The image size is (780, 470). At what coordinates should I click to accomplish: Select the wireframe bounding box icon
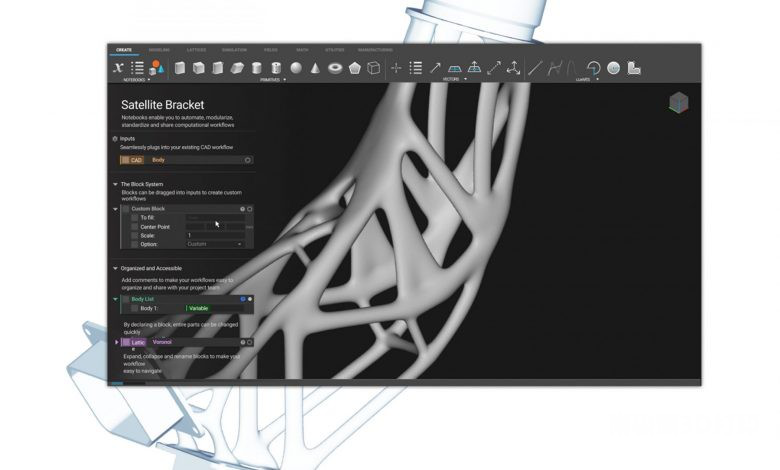tap(374, 68)
